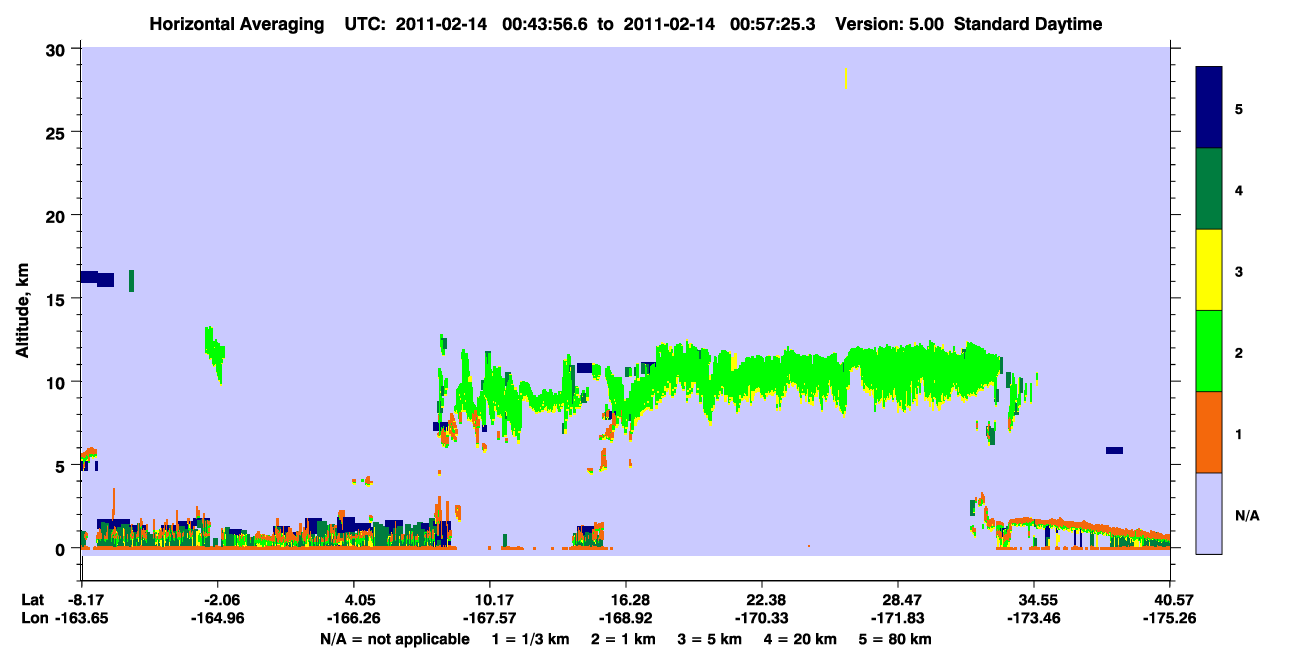Viewport: 1300px width, 667px height.
Task: Click the longitude value -173.46
Action: 1034,619
